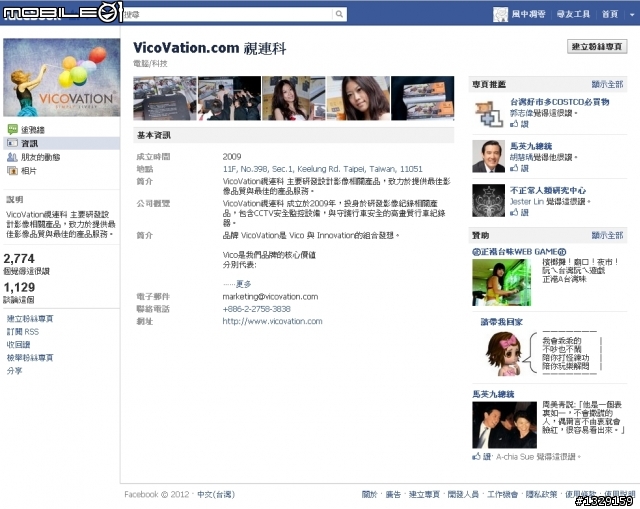
Task: Open the 正港台味WEB GAME ad title
Action: 519,252
